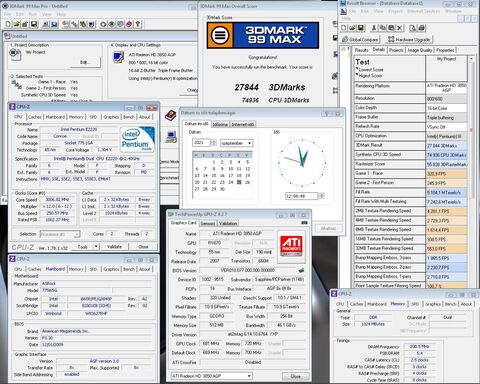480x384 pixels.
Task: Click the time field showing 12:56:49
Action: click(301, 196)
